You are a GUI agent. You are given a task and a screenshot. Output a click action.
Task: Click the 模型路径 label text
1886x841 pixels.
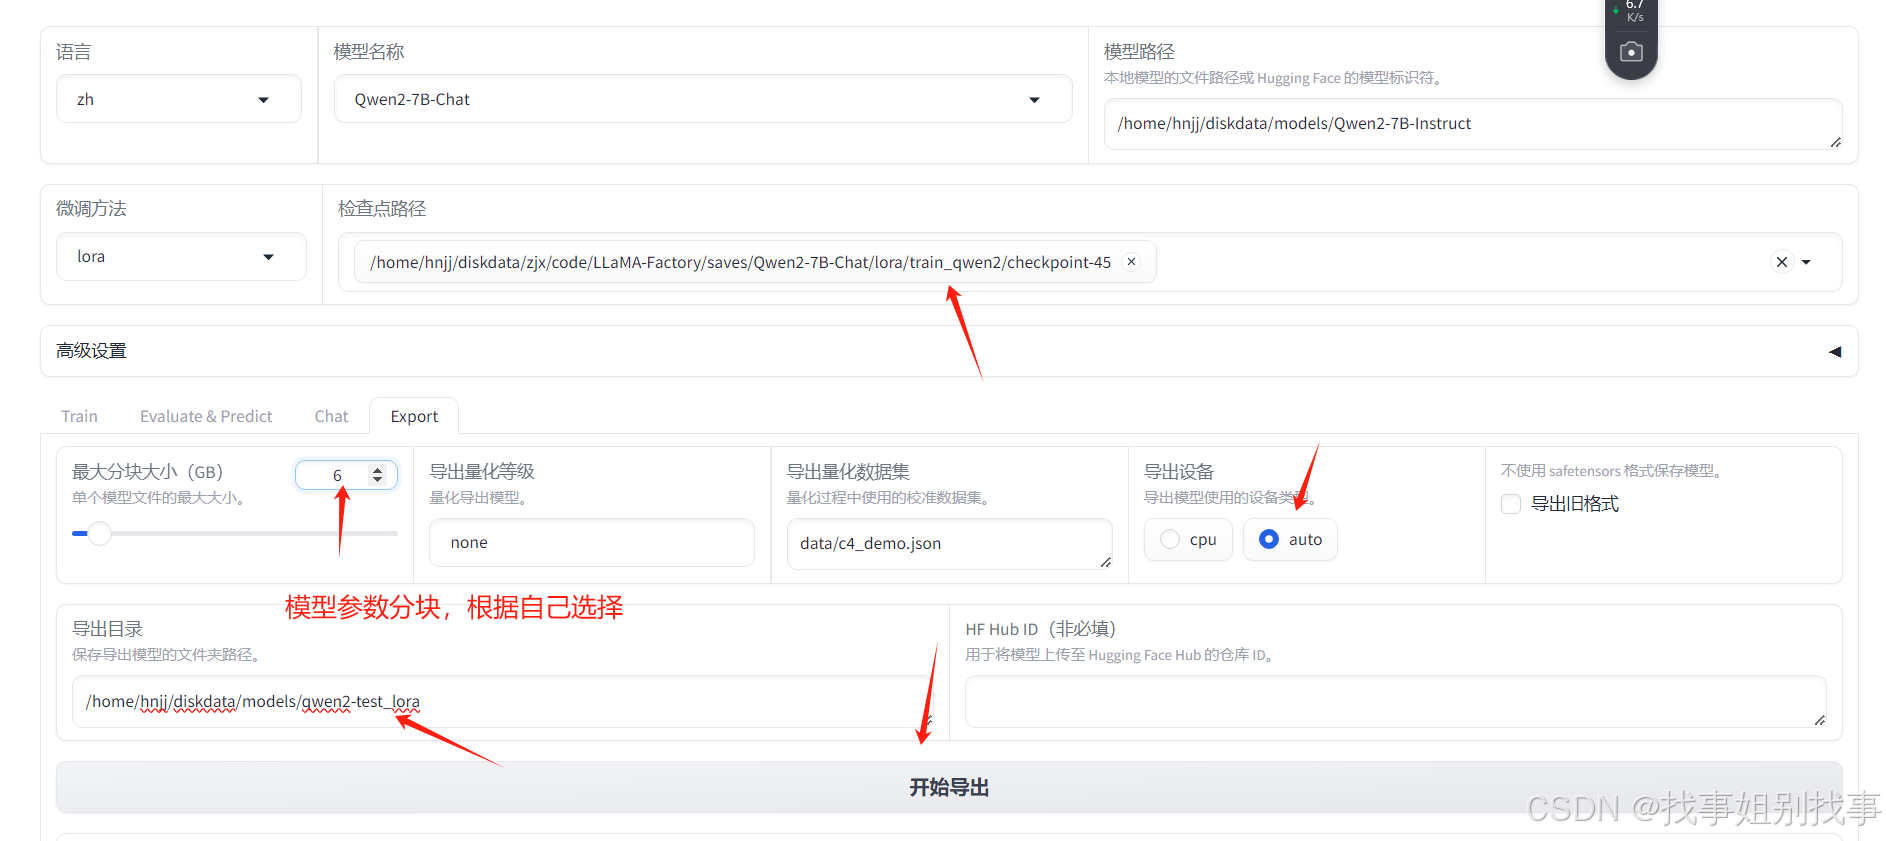click(x=1139, y=52)
